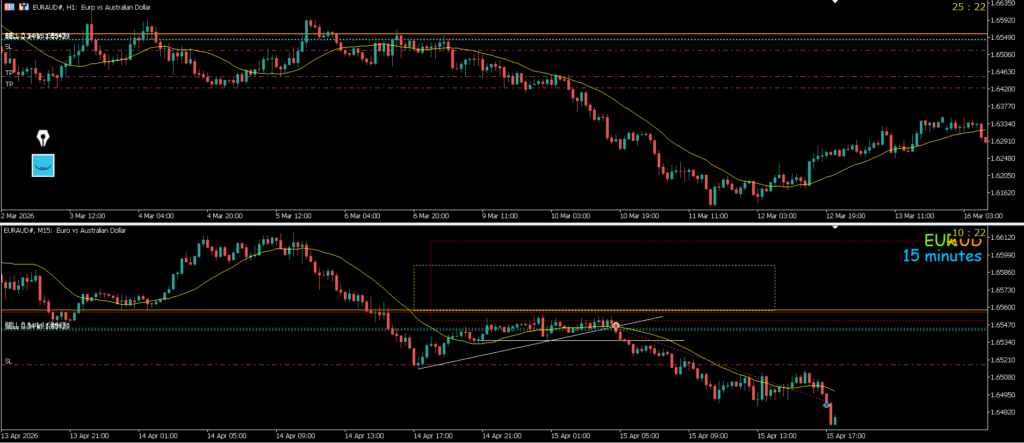Click the 15 Apr 09:00 time axis label
Image resolution: width=1024 pixels, height=443 pixels.
coord(705,437)
